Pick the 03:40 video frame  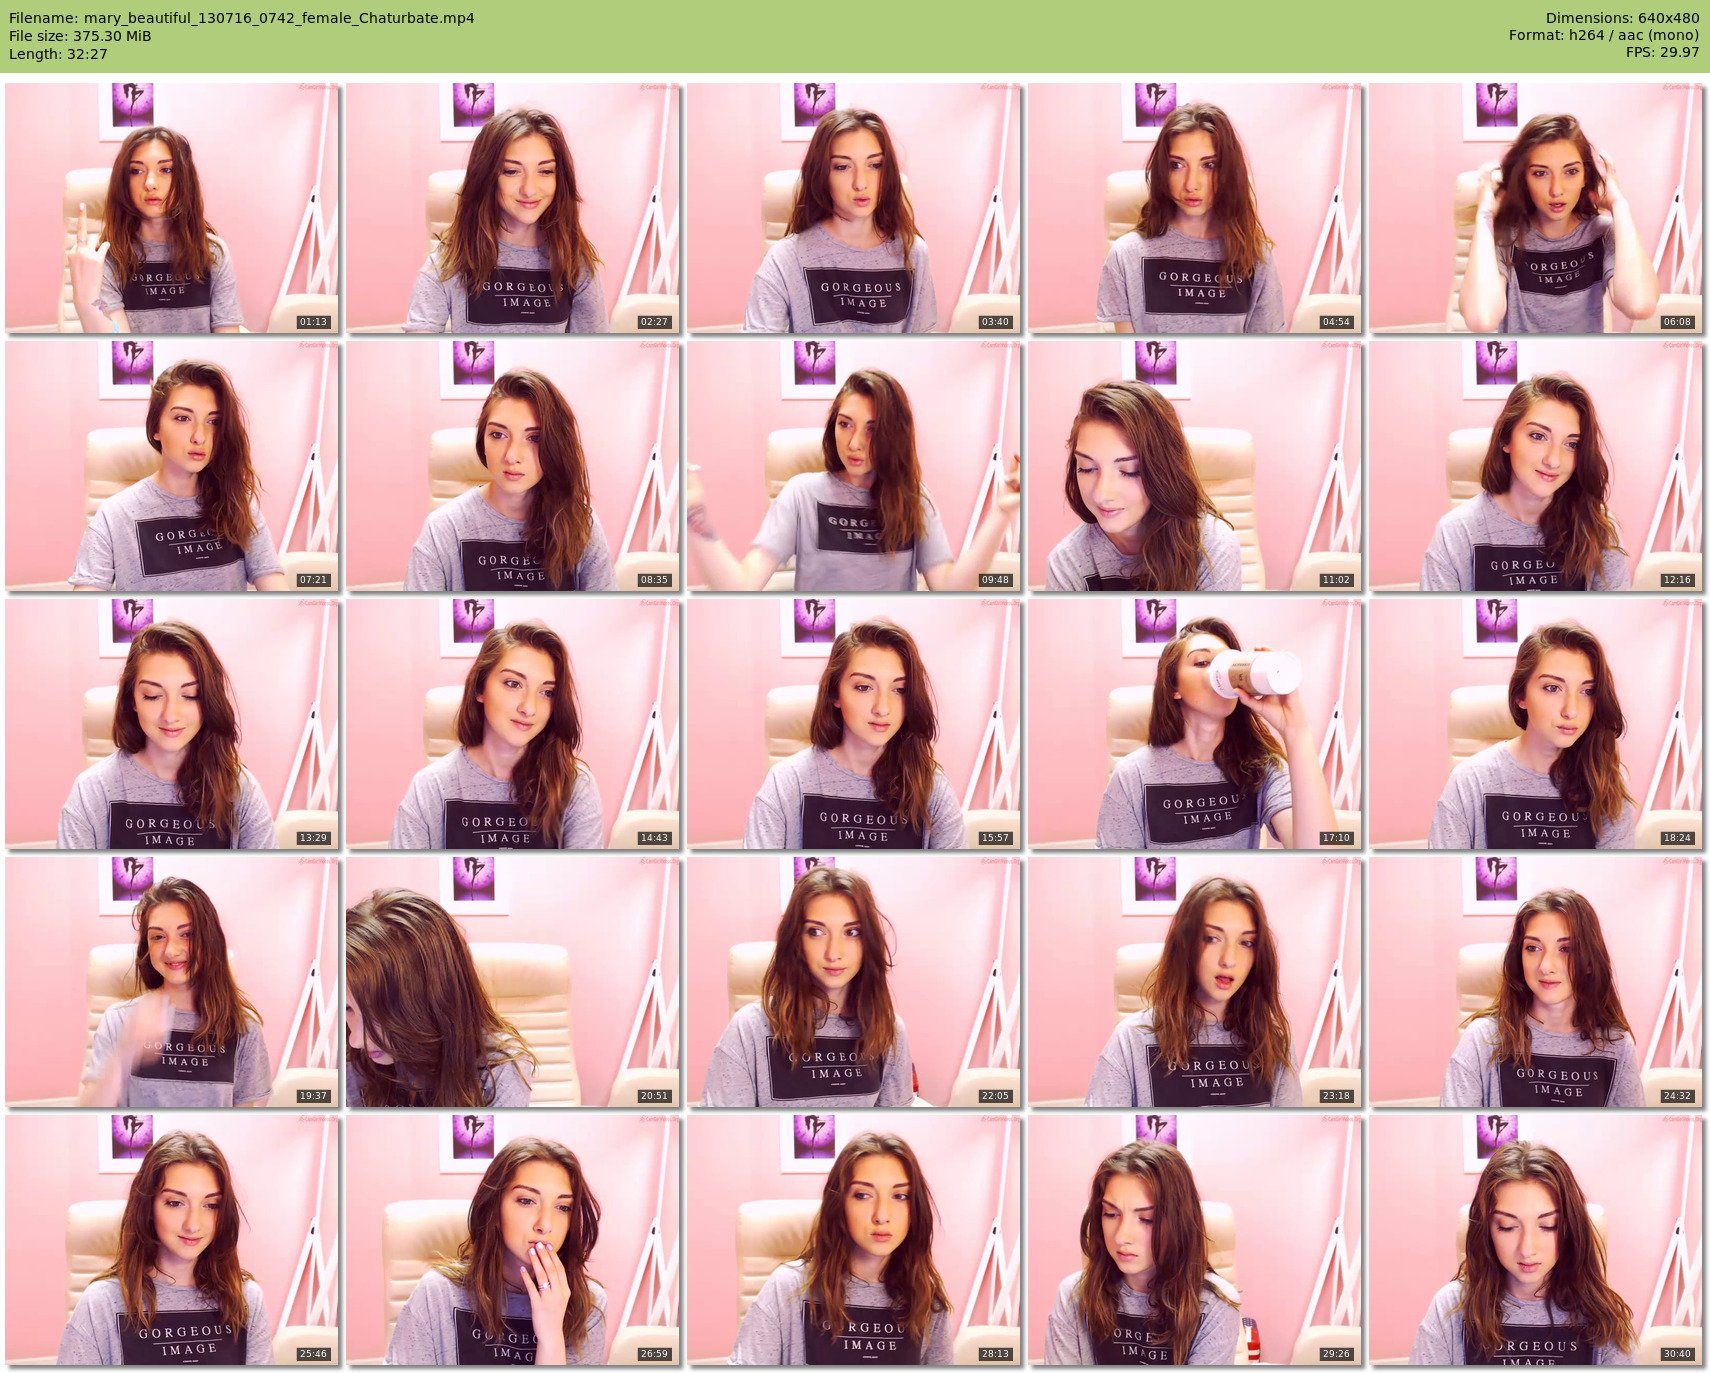(854, 207)
